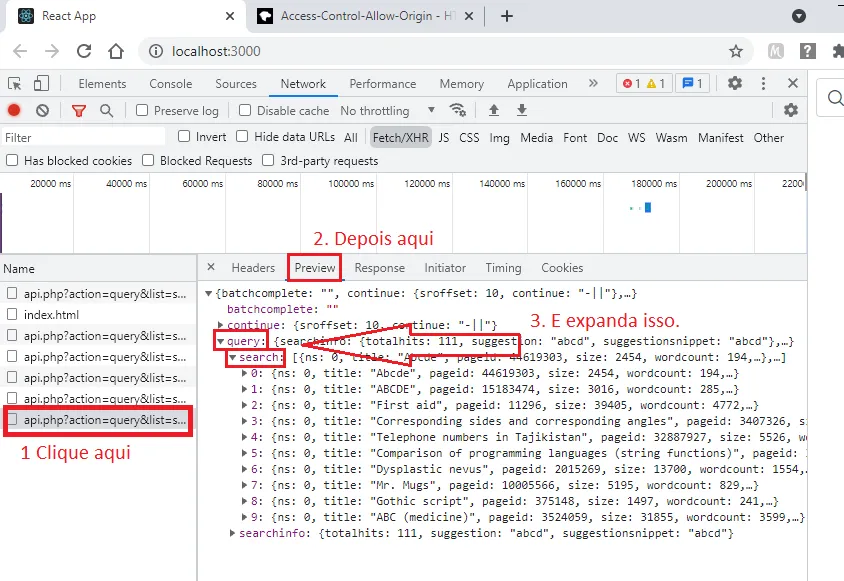
Task: Click the browser forward arrow
Action: pyautogui.click(x=52, y=51)
